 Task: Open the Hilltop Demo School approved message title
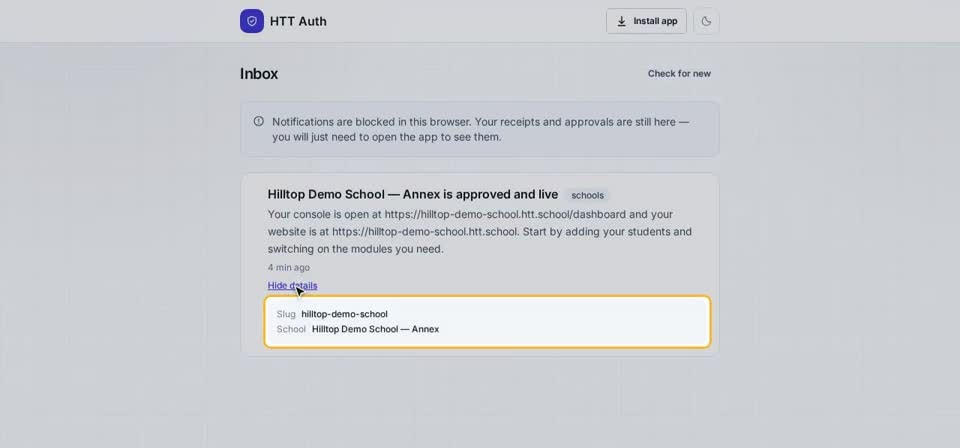click(413, 195)
